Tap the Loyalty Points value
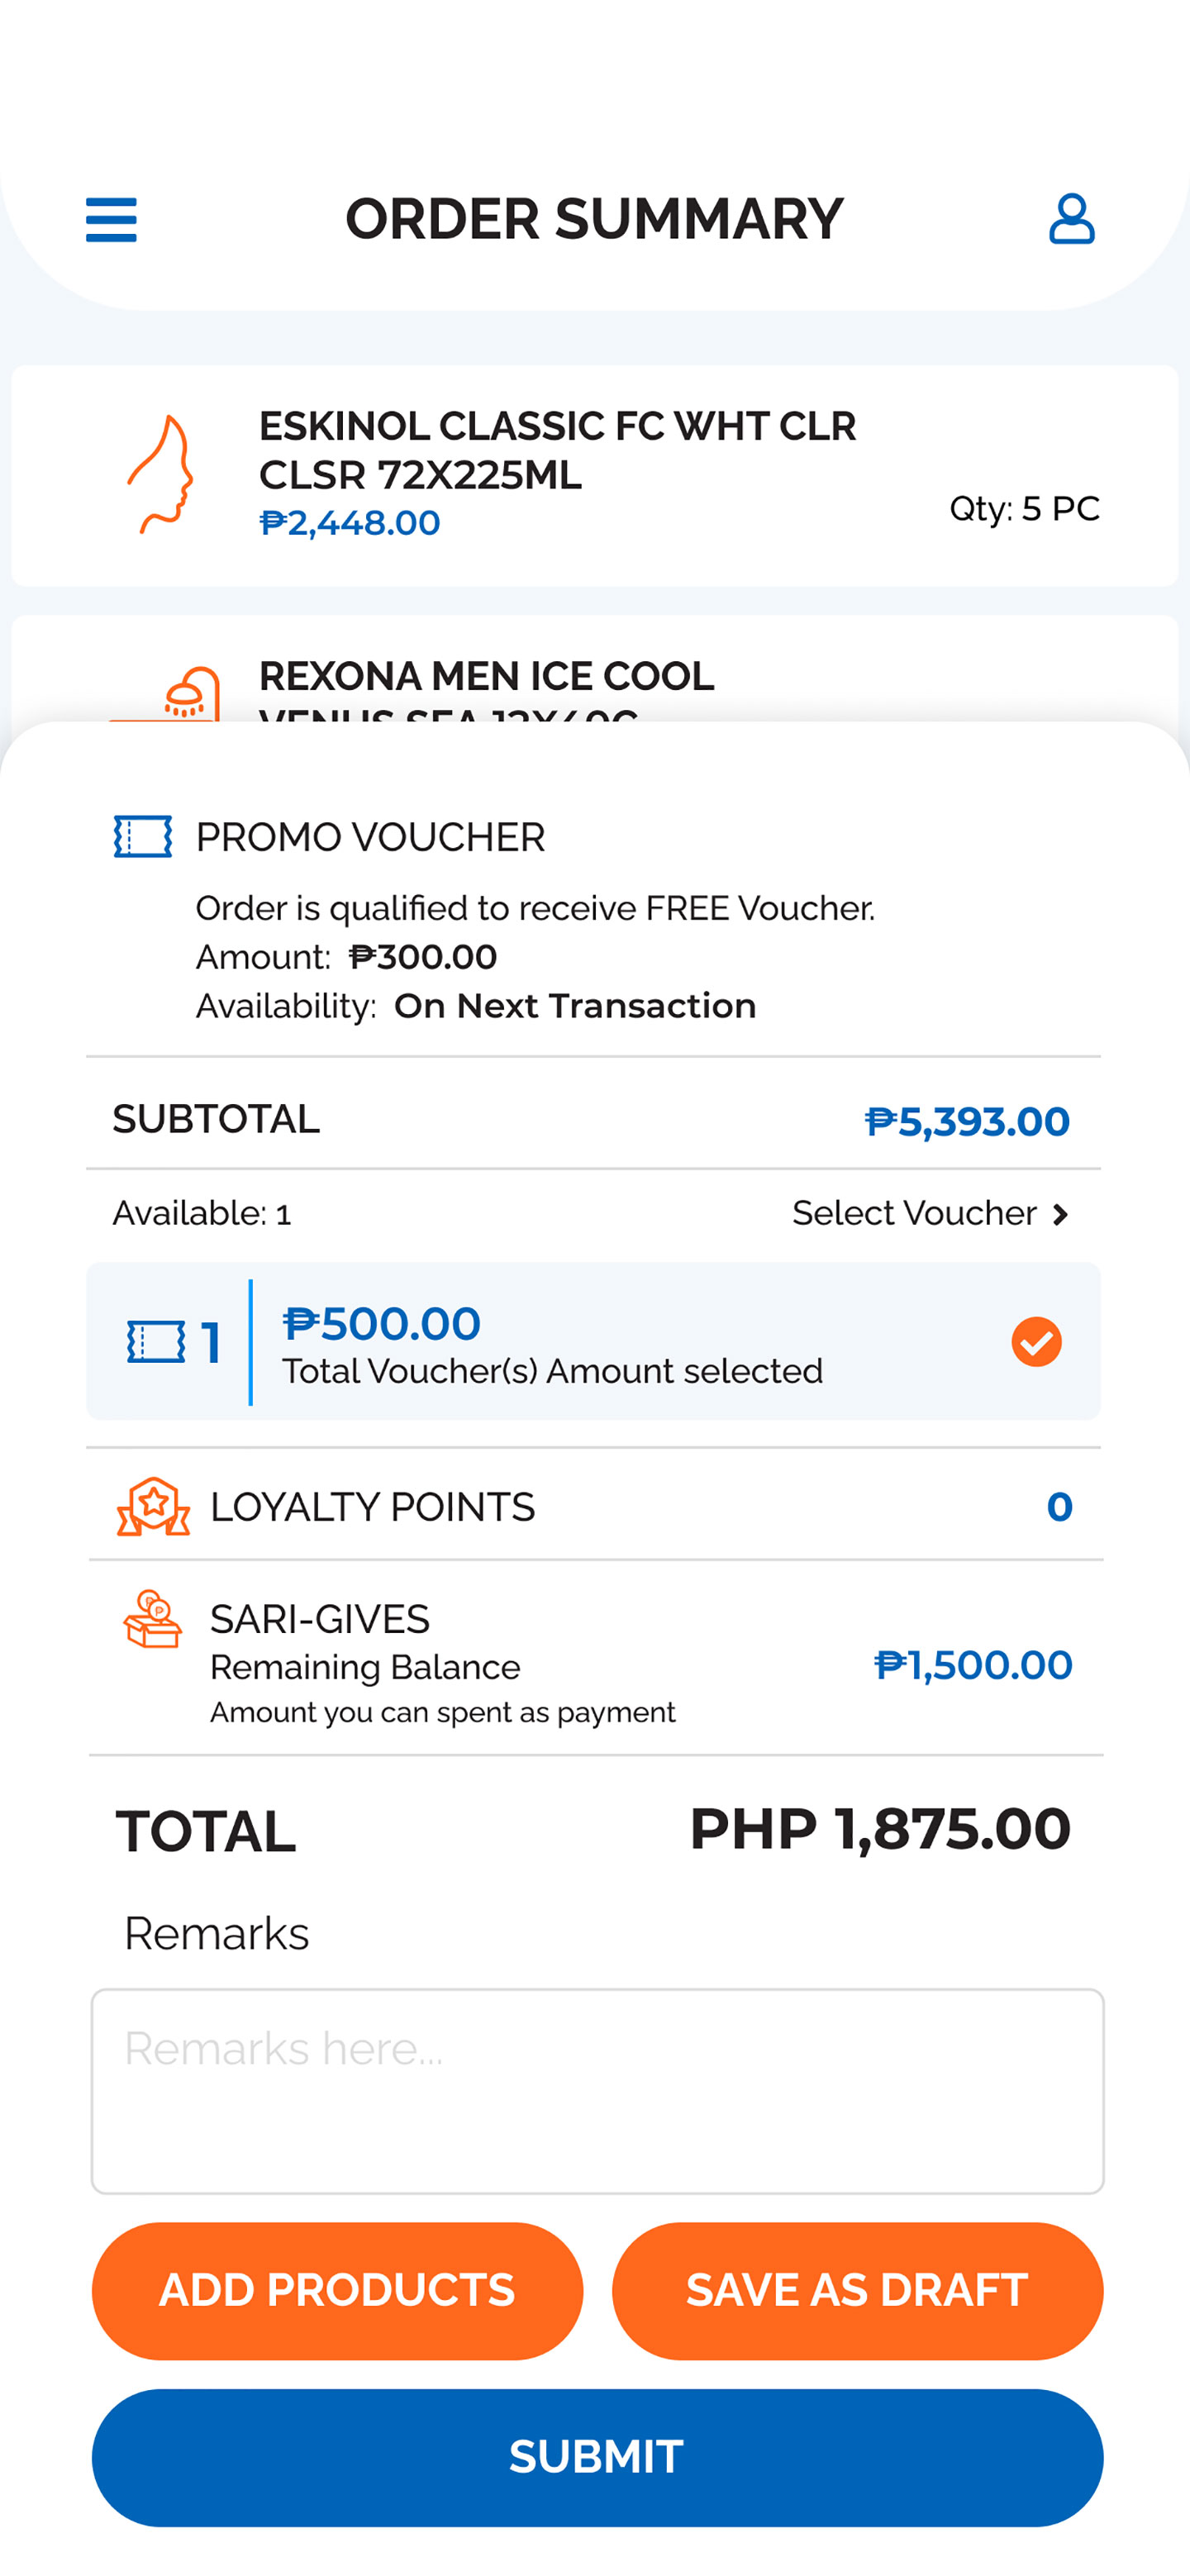Image resolution: width=1190 pixels, height=2576 pixels. tap(1059, 1507)
